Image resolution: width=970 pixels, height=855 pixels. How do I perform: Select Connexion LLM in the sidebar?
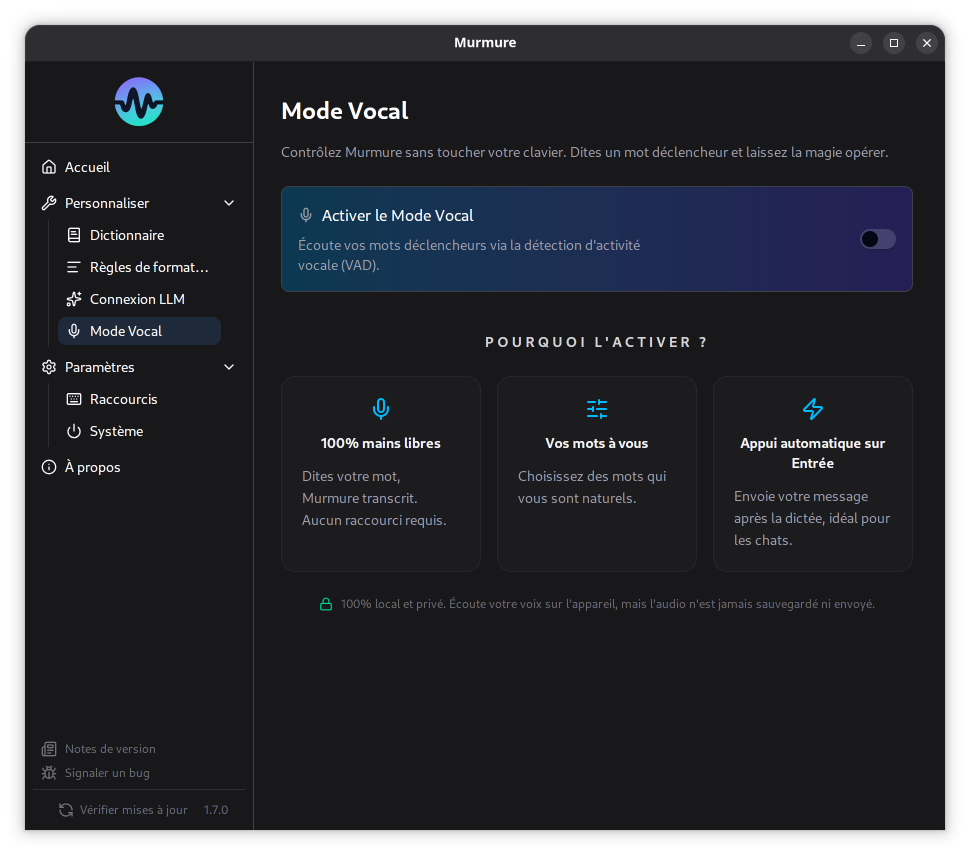137,299
